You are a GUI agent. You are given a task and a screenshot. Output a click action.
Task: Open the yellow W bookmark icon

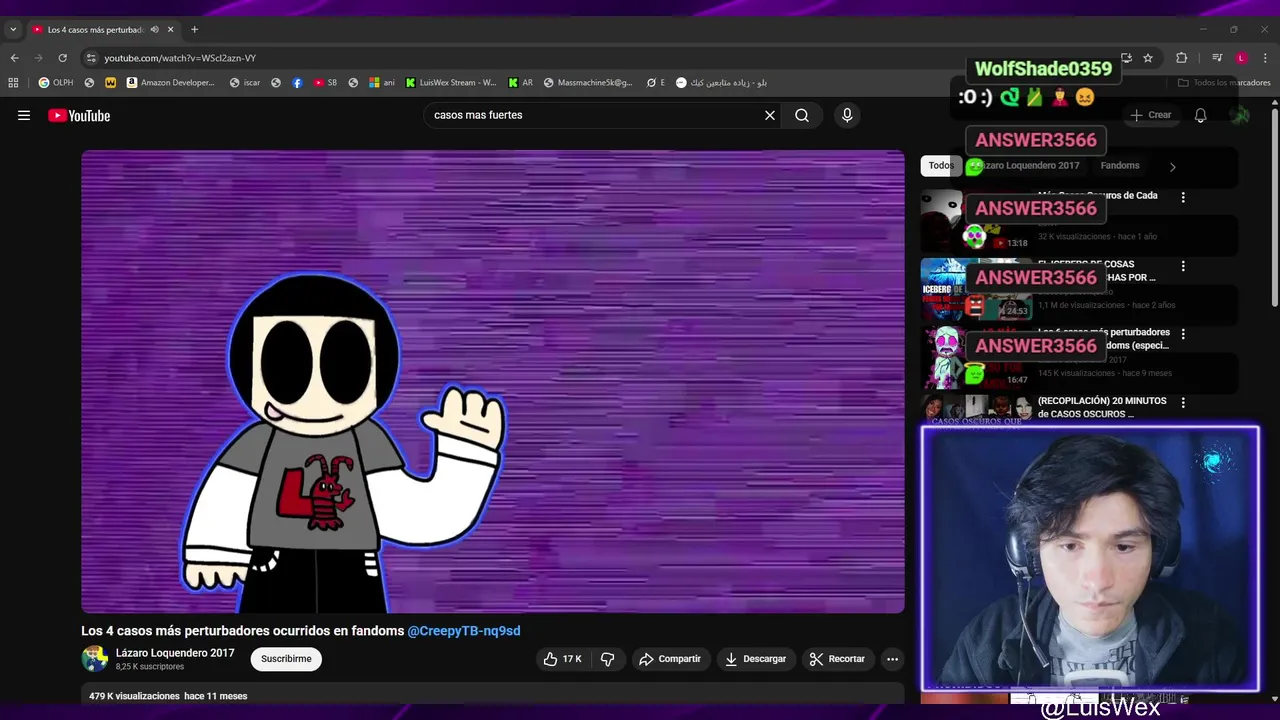tap(110, 83)
